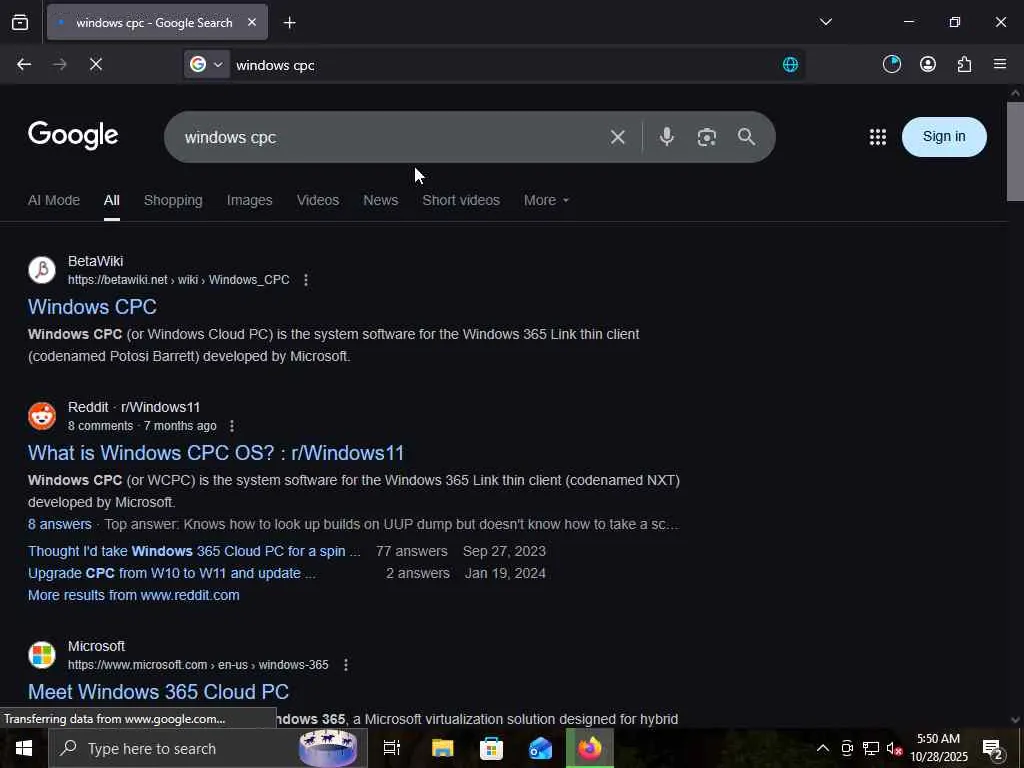Open search engine selector dropdown in URL bar
This screenshot has width=1024, height=768.
[x=206, y=64]
